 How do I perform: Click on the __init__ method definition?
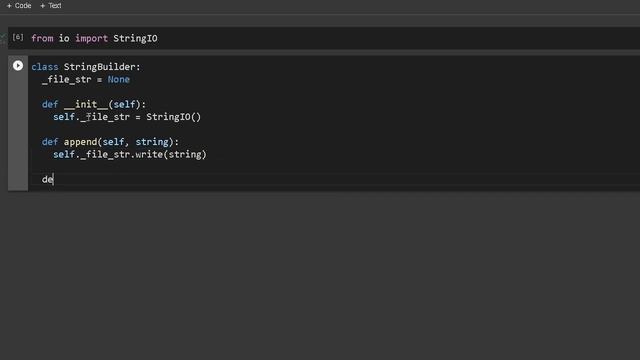click(93, 104)
